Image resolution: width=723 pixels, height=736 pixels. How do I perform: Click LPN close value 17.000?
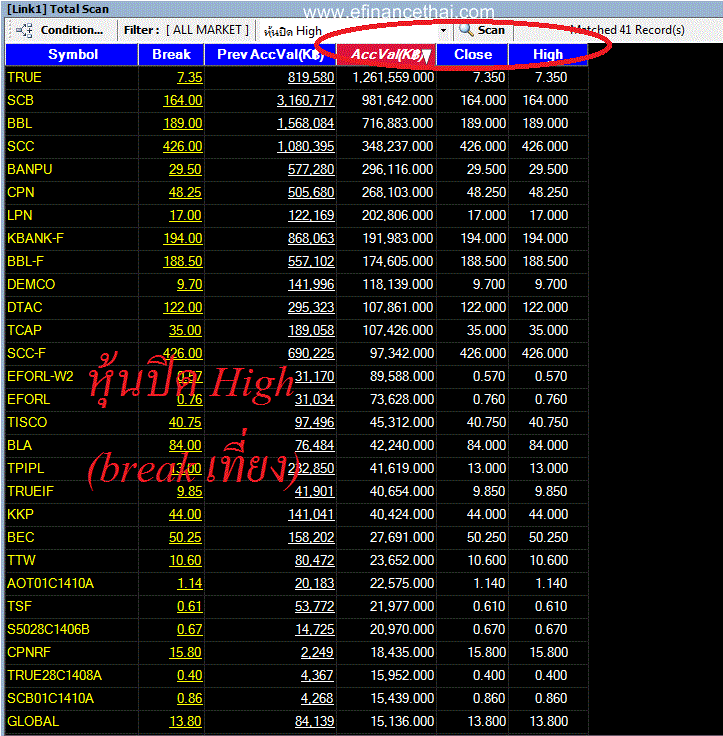487,215
